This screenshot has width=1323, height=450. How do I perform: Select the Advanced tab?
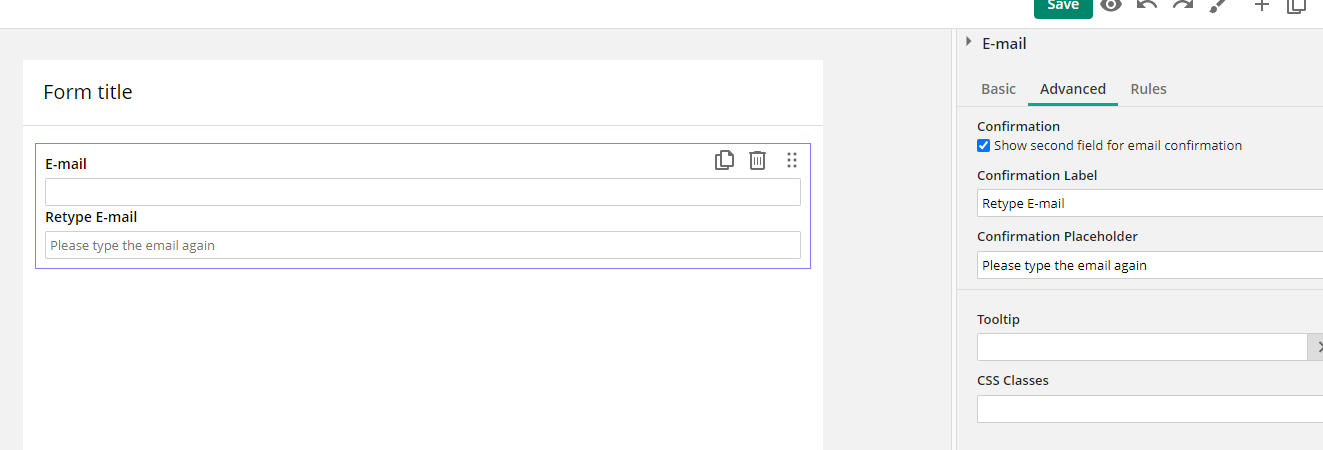1073,89
